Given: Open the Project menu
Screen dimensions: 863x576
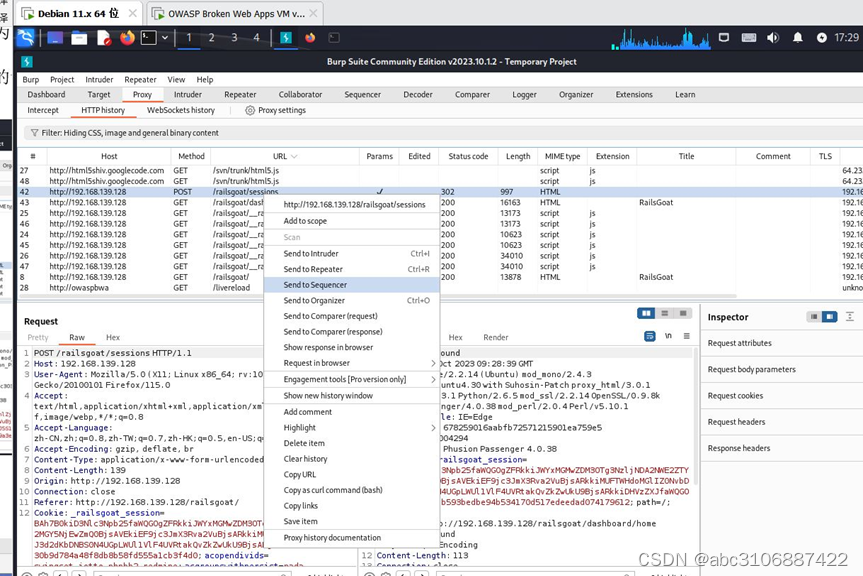Looking at the screenshot, I should click(x=62, y=80).
